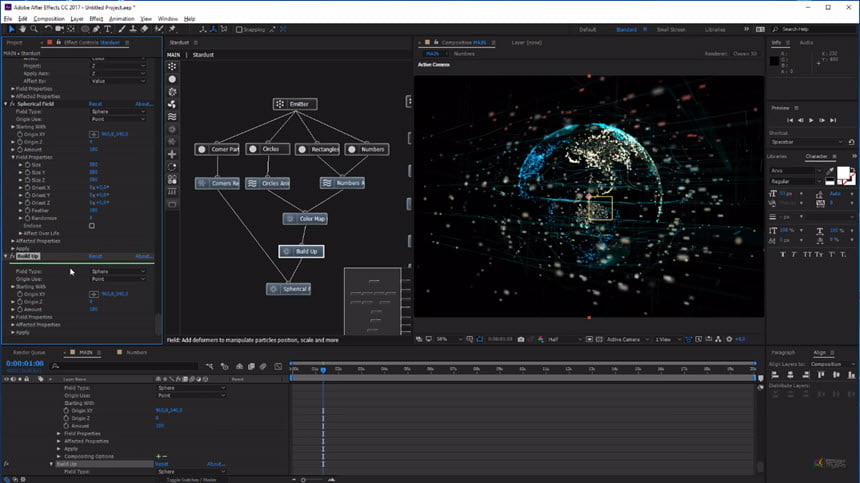Open timeline Field Type Sphere dropdown
The height and width of the screenshot is (483, 860).
[x=191, y=388]
